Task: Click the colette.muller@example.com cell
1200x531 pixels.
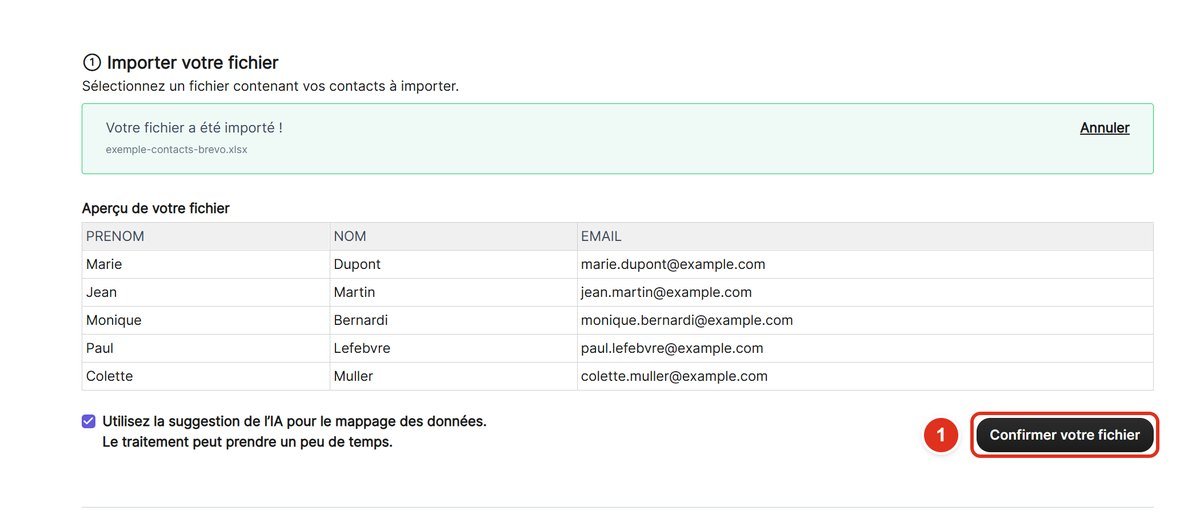Action: [865, 377]
